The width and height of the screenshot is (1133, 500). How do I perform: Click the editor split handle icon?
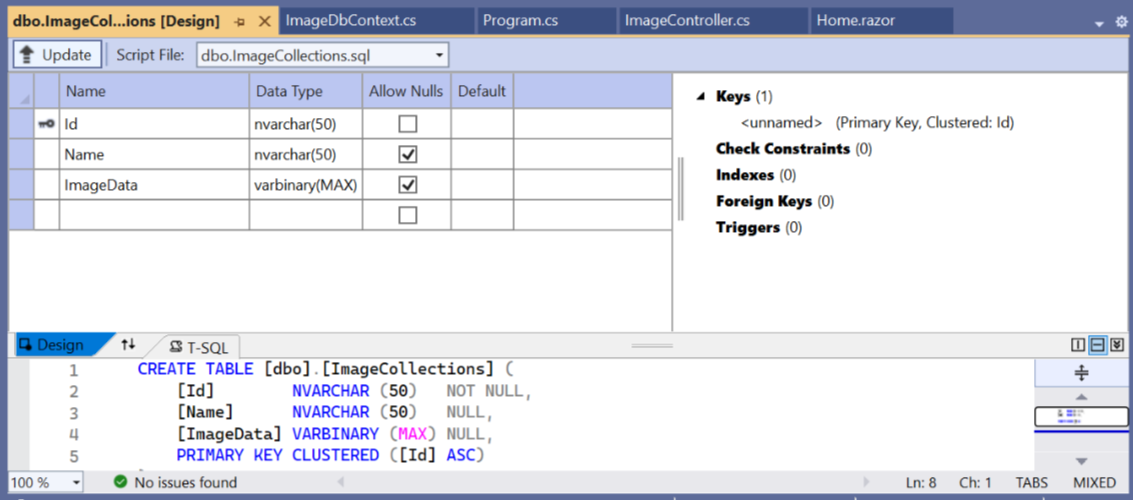coord(1082,373)
